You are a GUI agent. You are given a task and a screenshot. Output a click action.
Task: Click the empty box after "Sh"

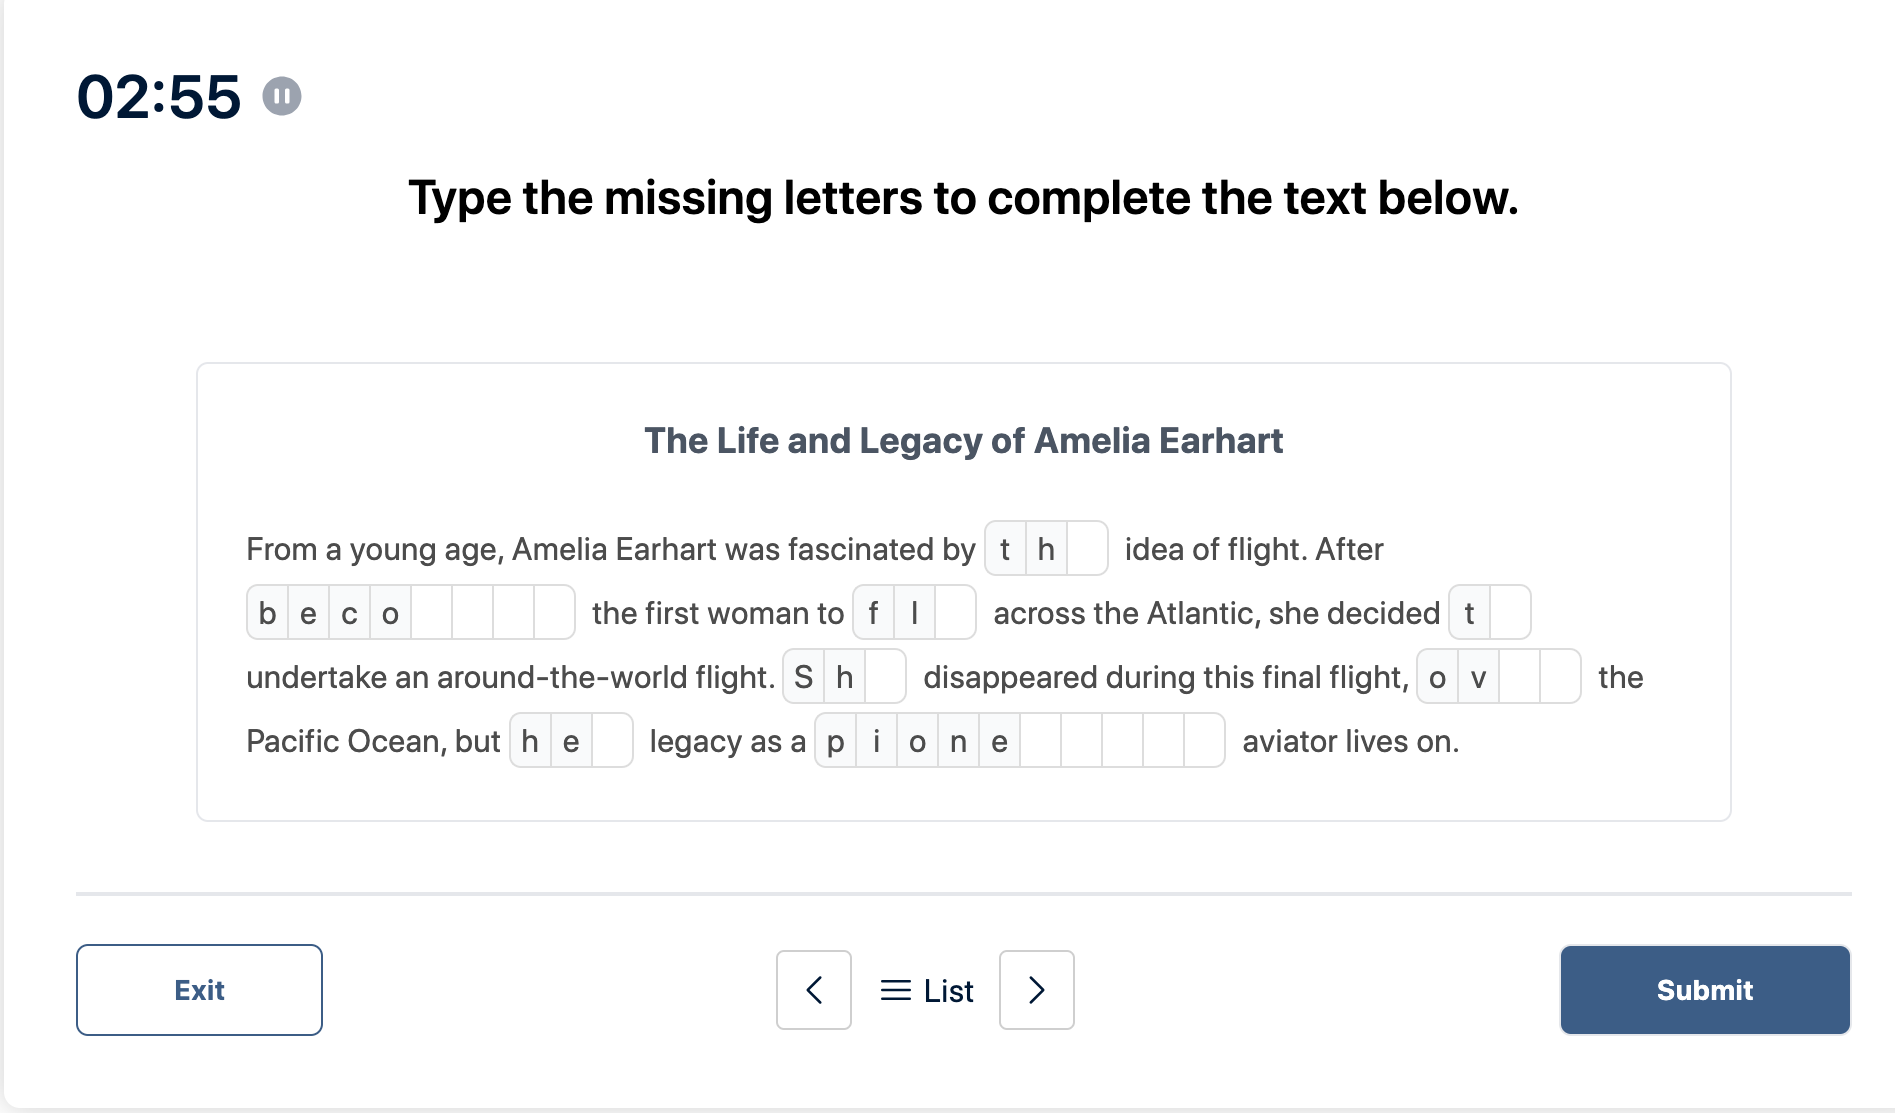point(885,677)
